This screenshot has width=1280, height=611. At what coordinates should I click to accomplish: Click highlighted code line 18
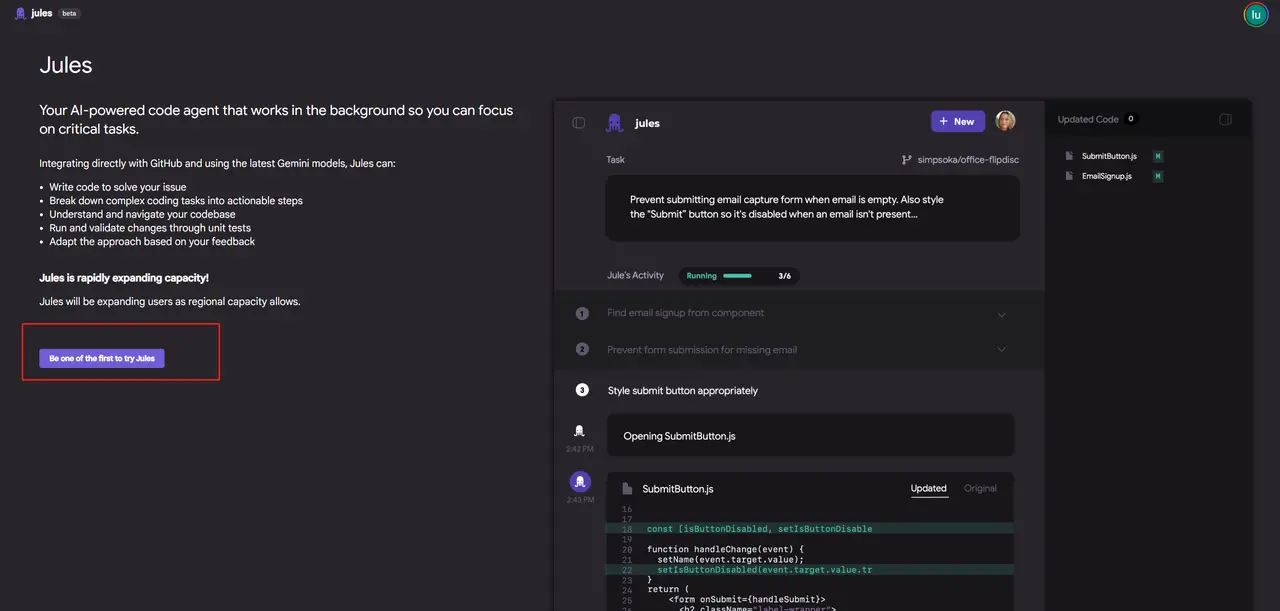[810, 528]
